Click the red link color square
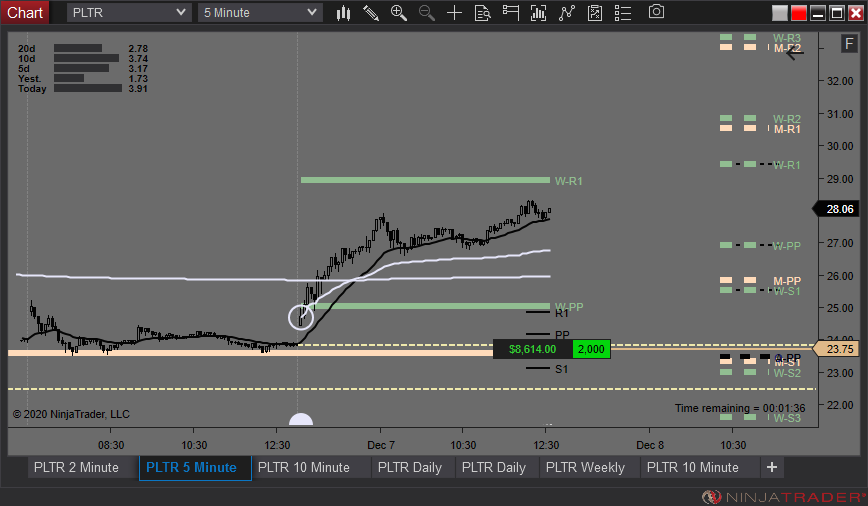This screenshot has width=868, height=506. 799,13
